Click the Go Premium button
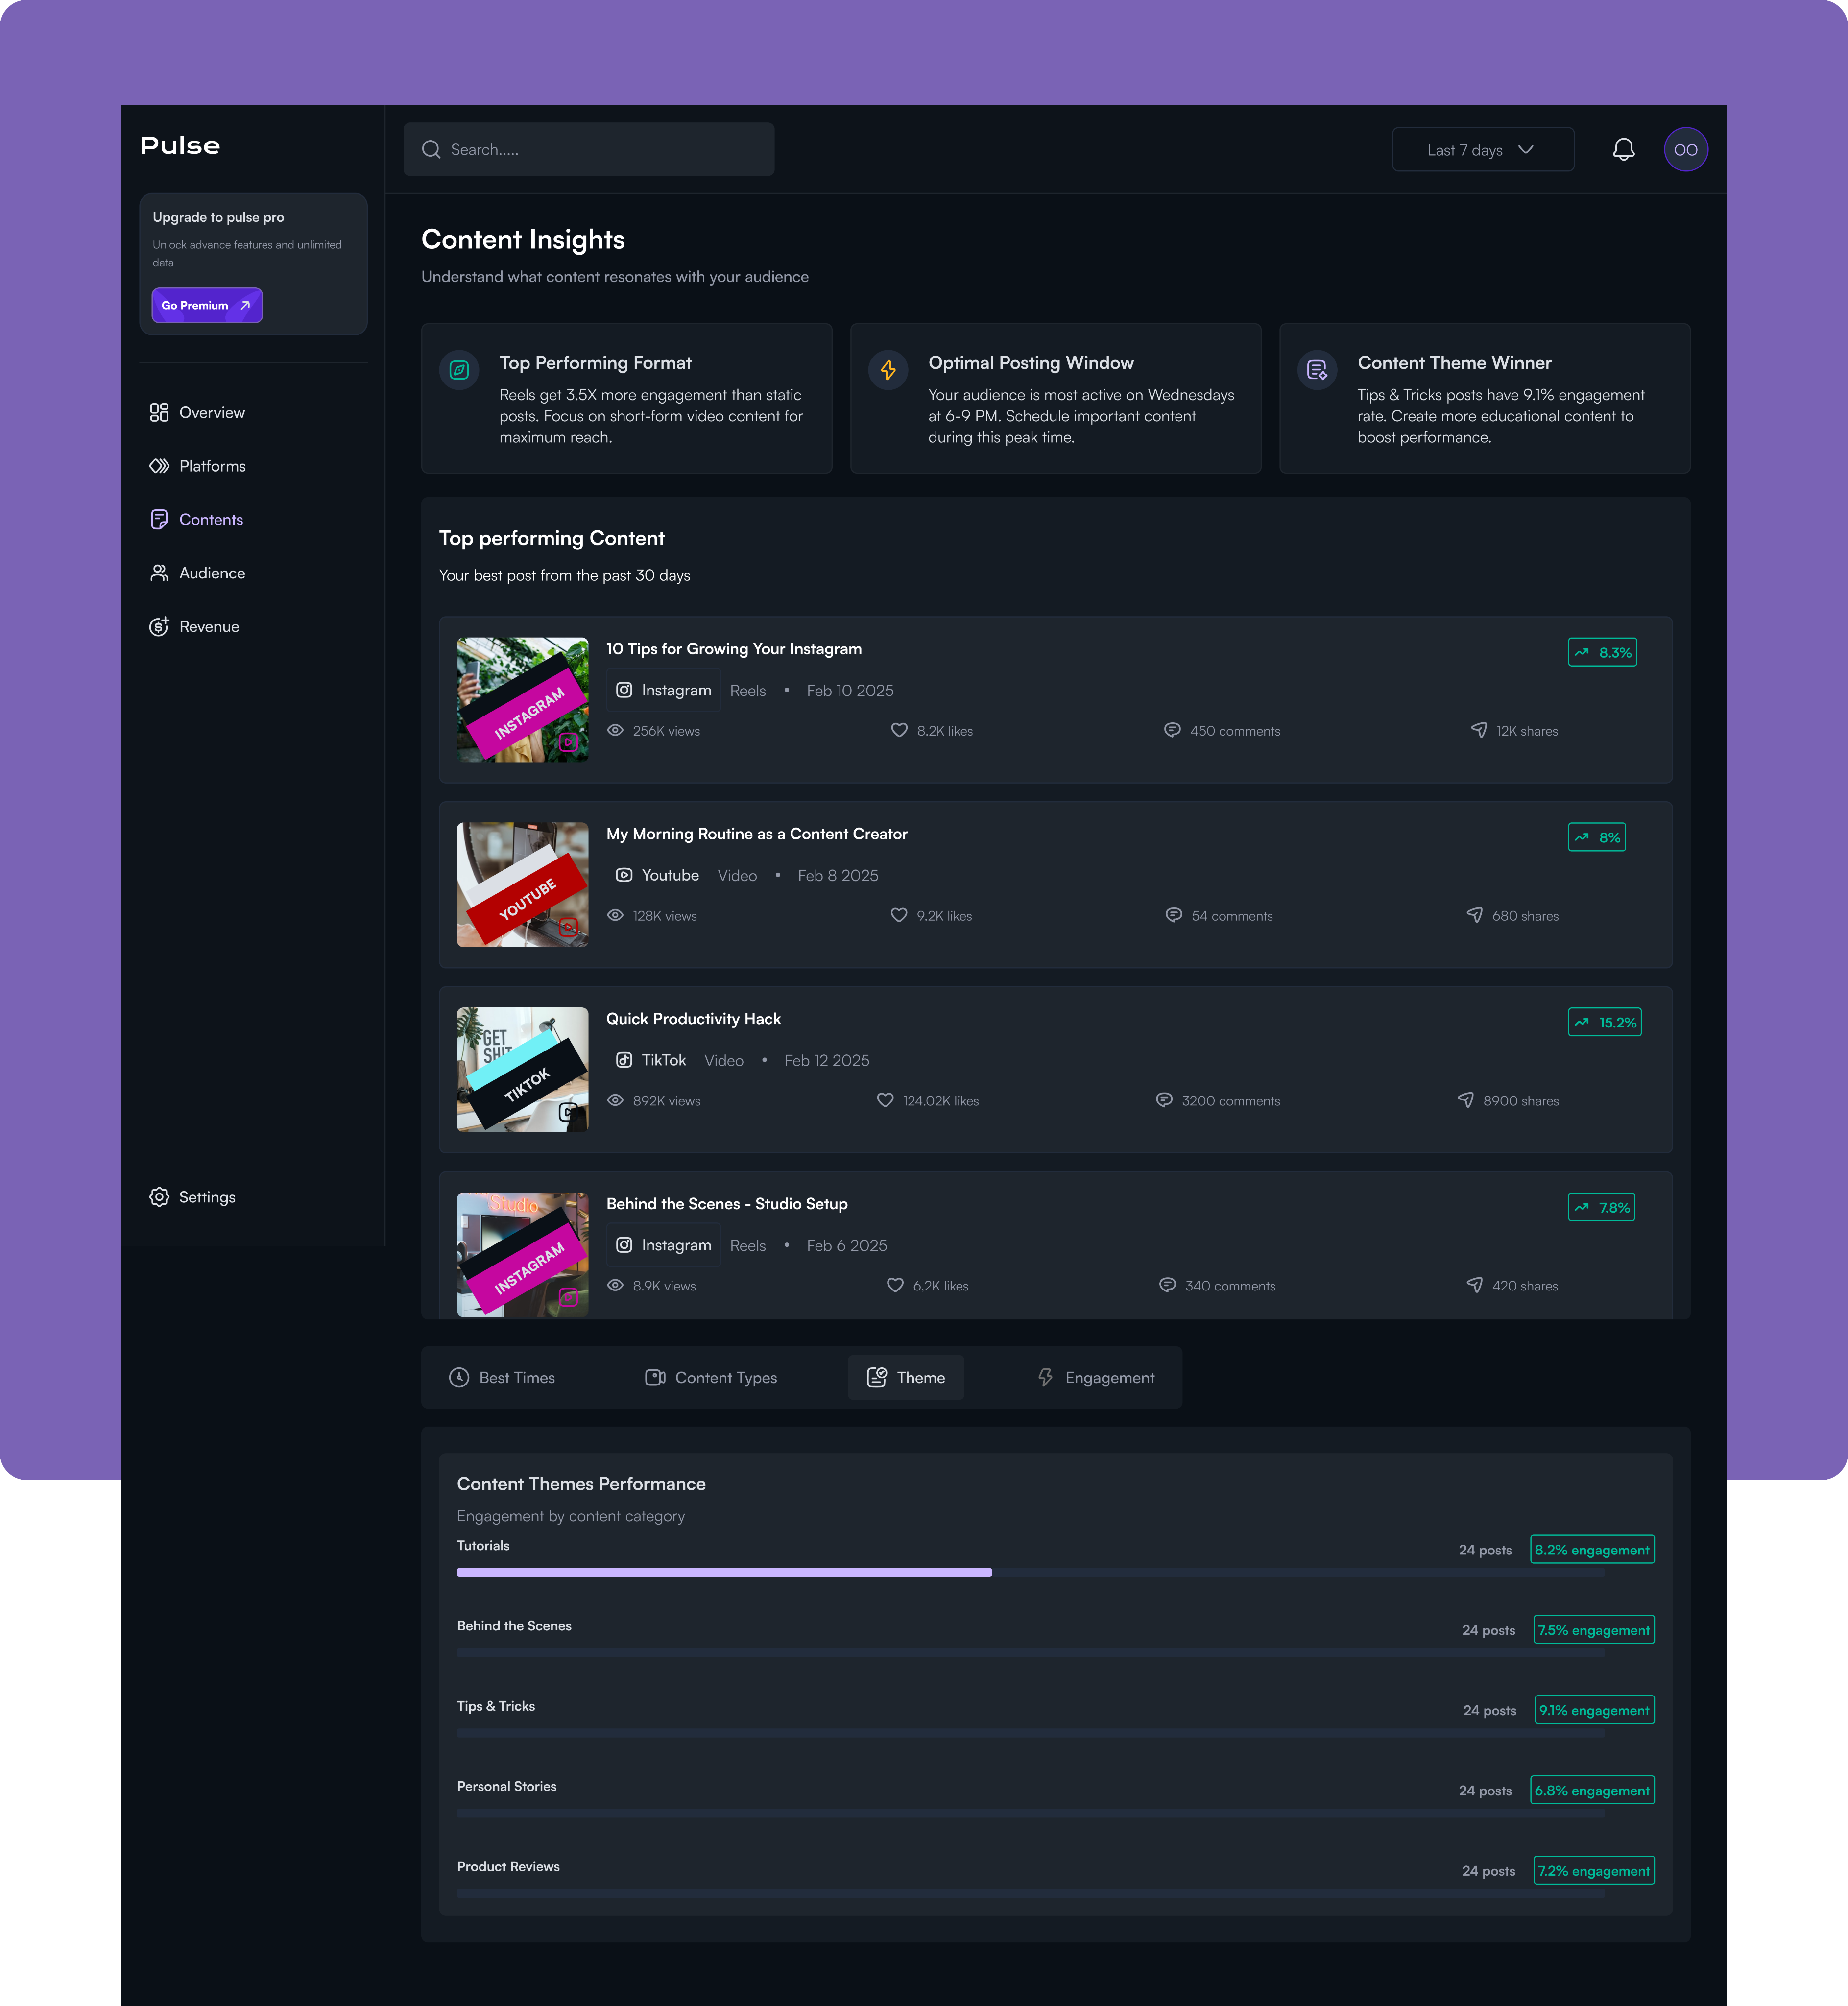The height and width of the screenshot is (2006, 1848). [x=207, y=306]
